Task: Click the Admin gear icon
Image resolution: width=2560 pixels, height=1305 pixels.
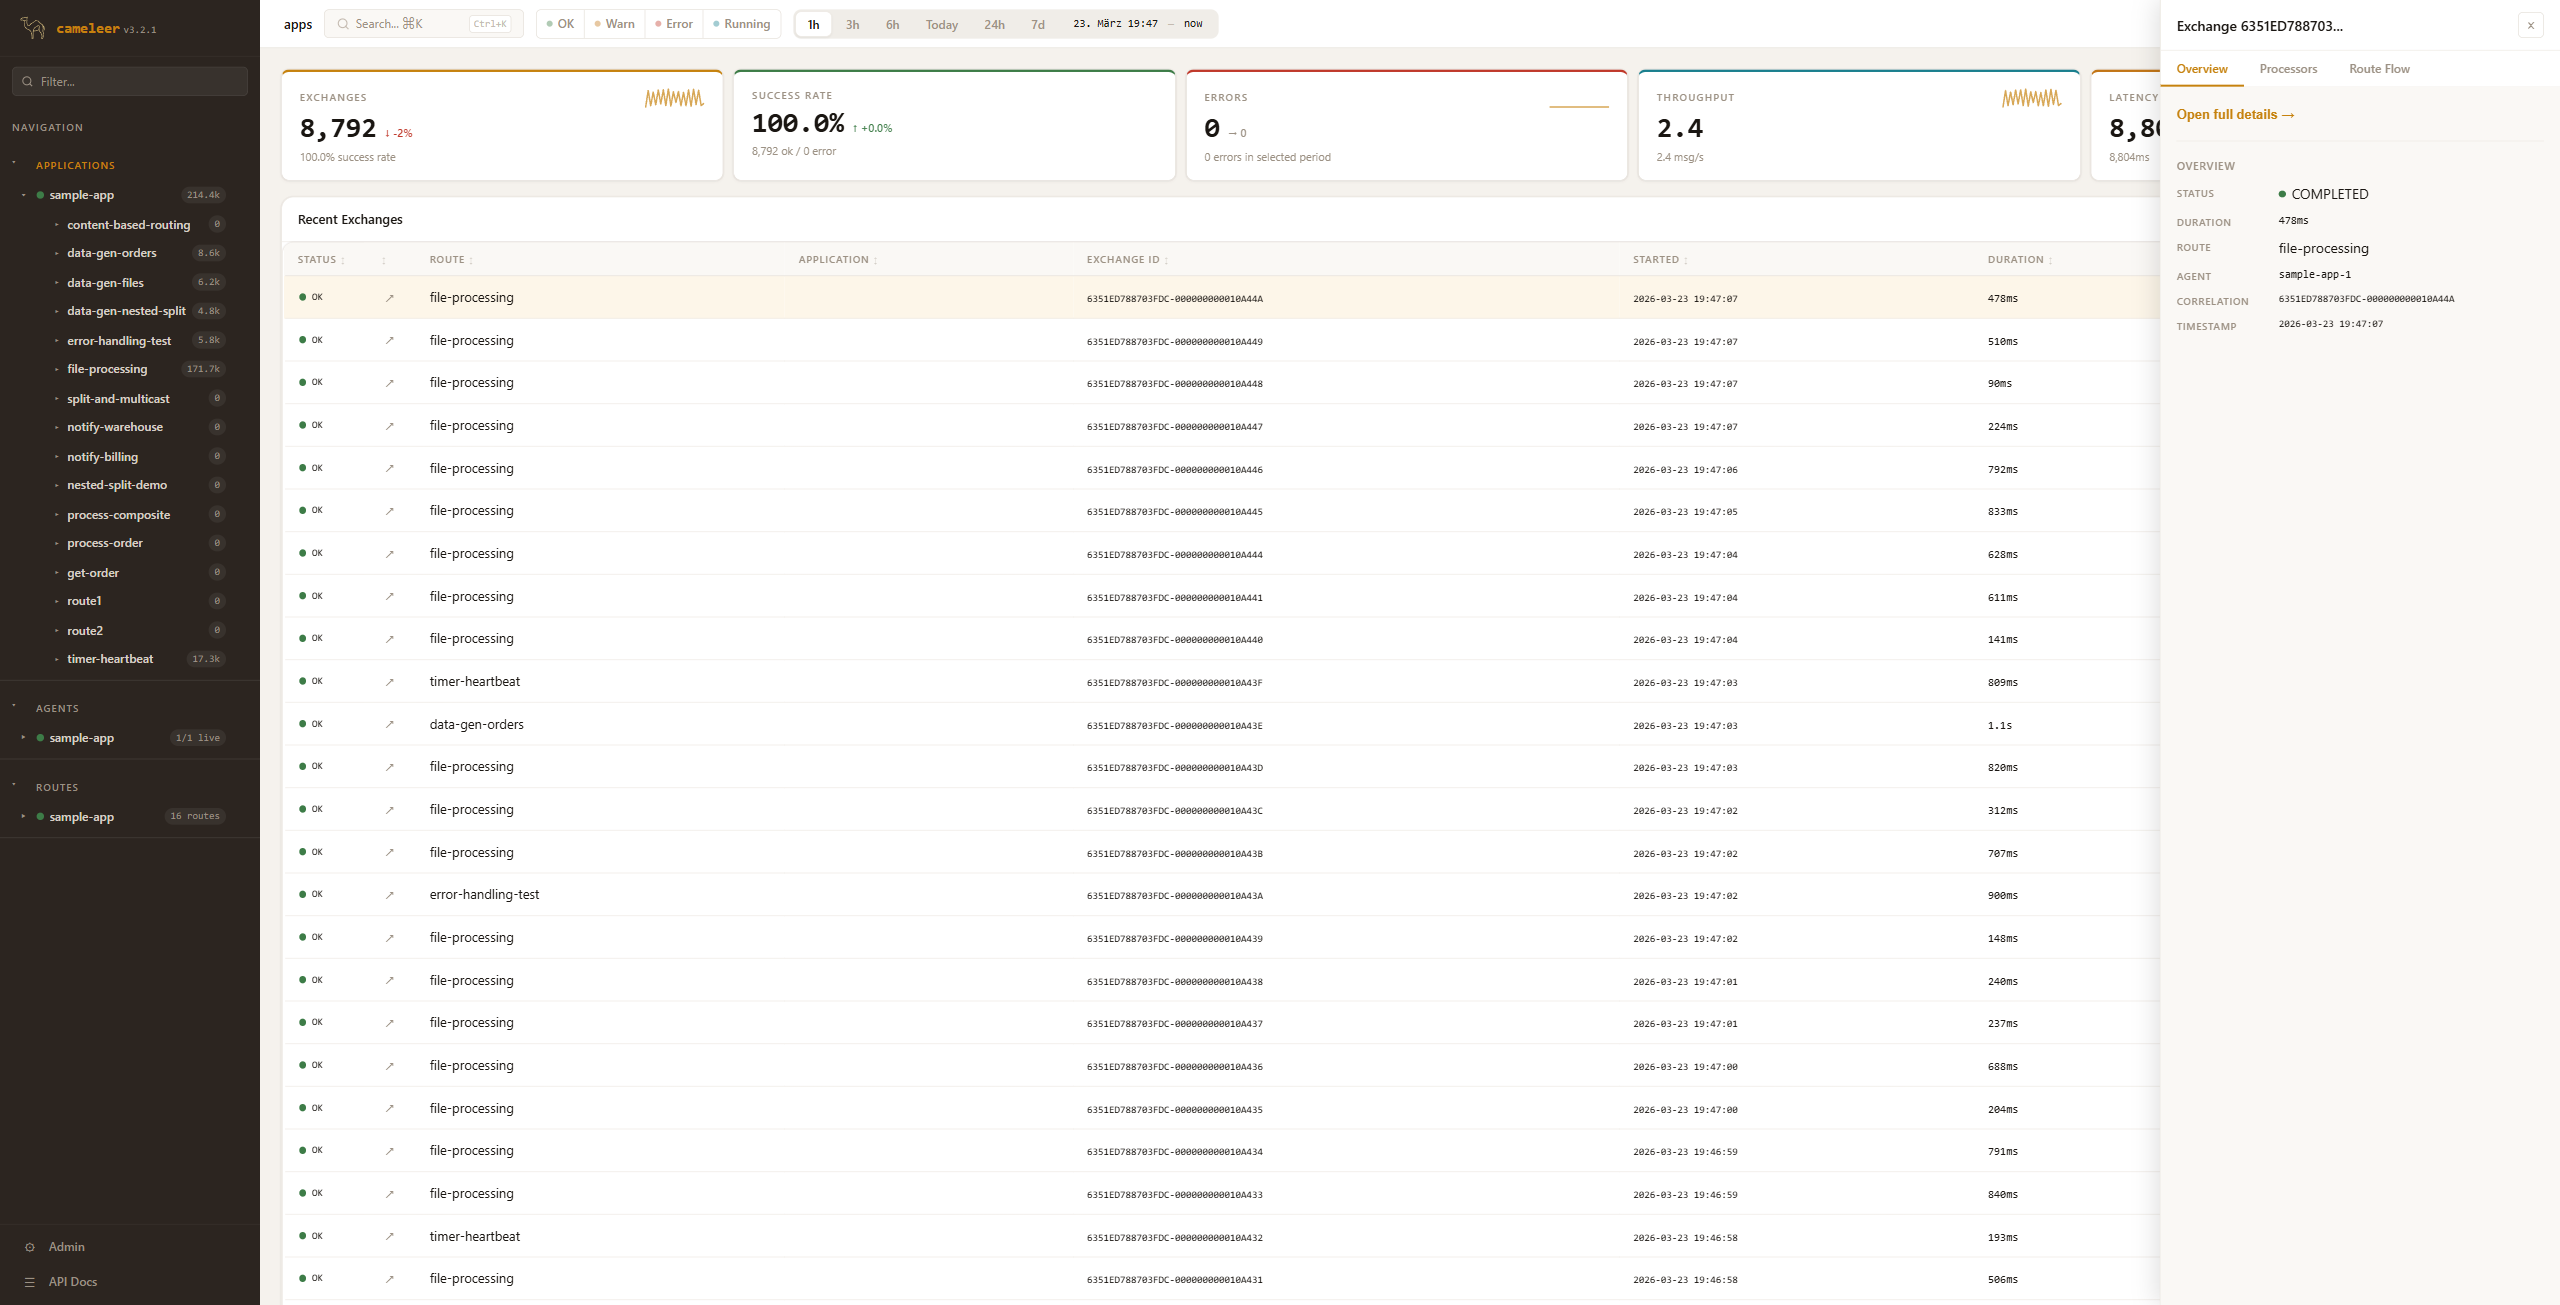Action: point(30,1247)
